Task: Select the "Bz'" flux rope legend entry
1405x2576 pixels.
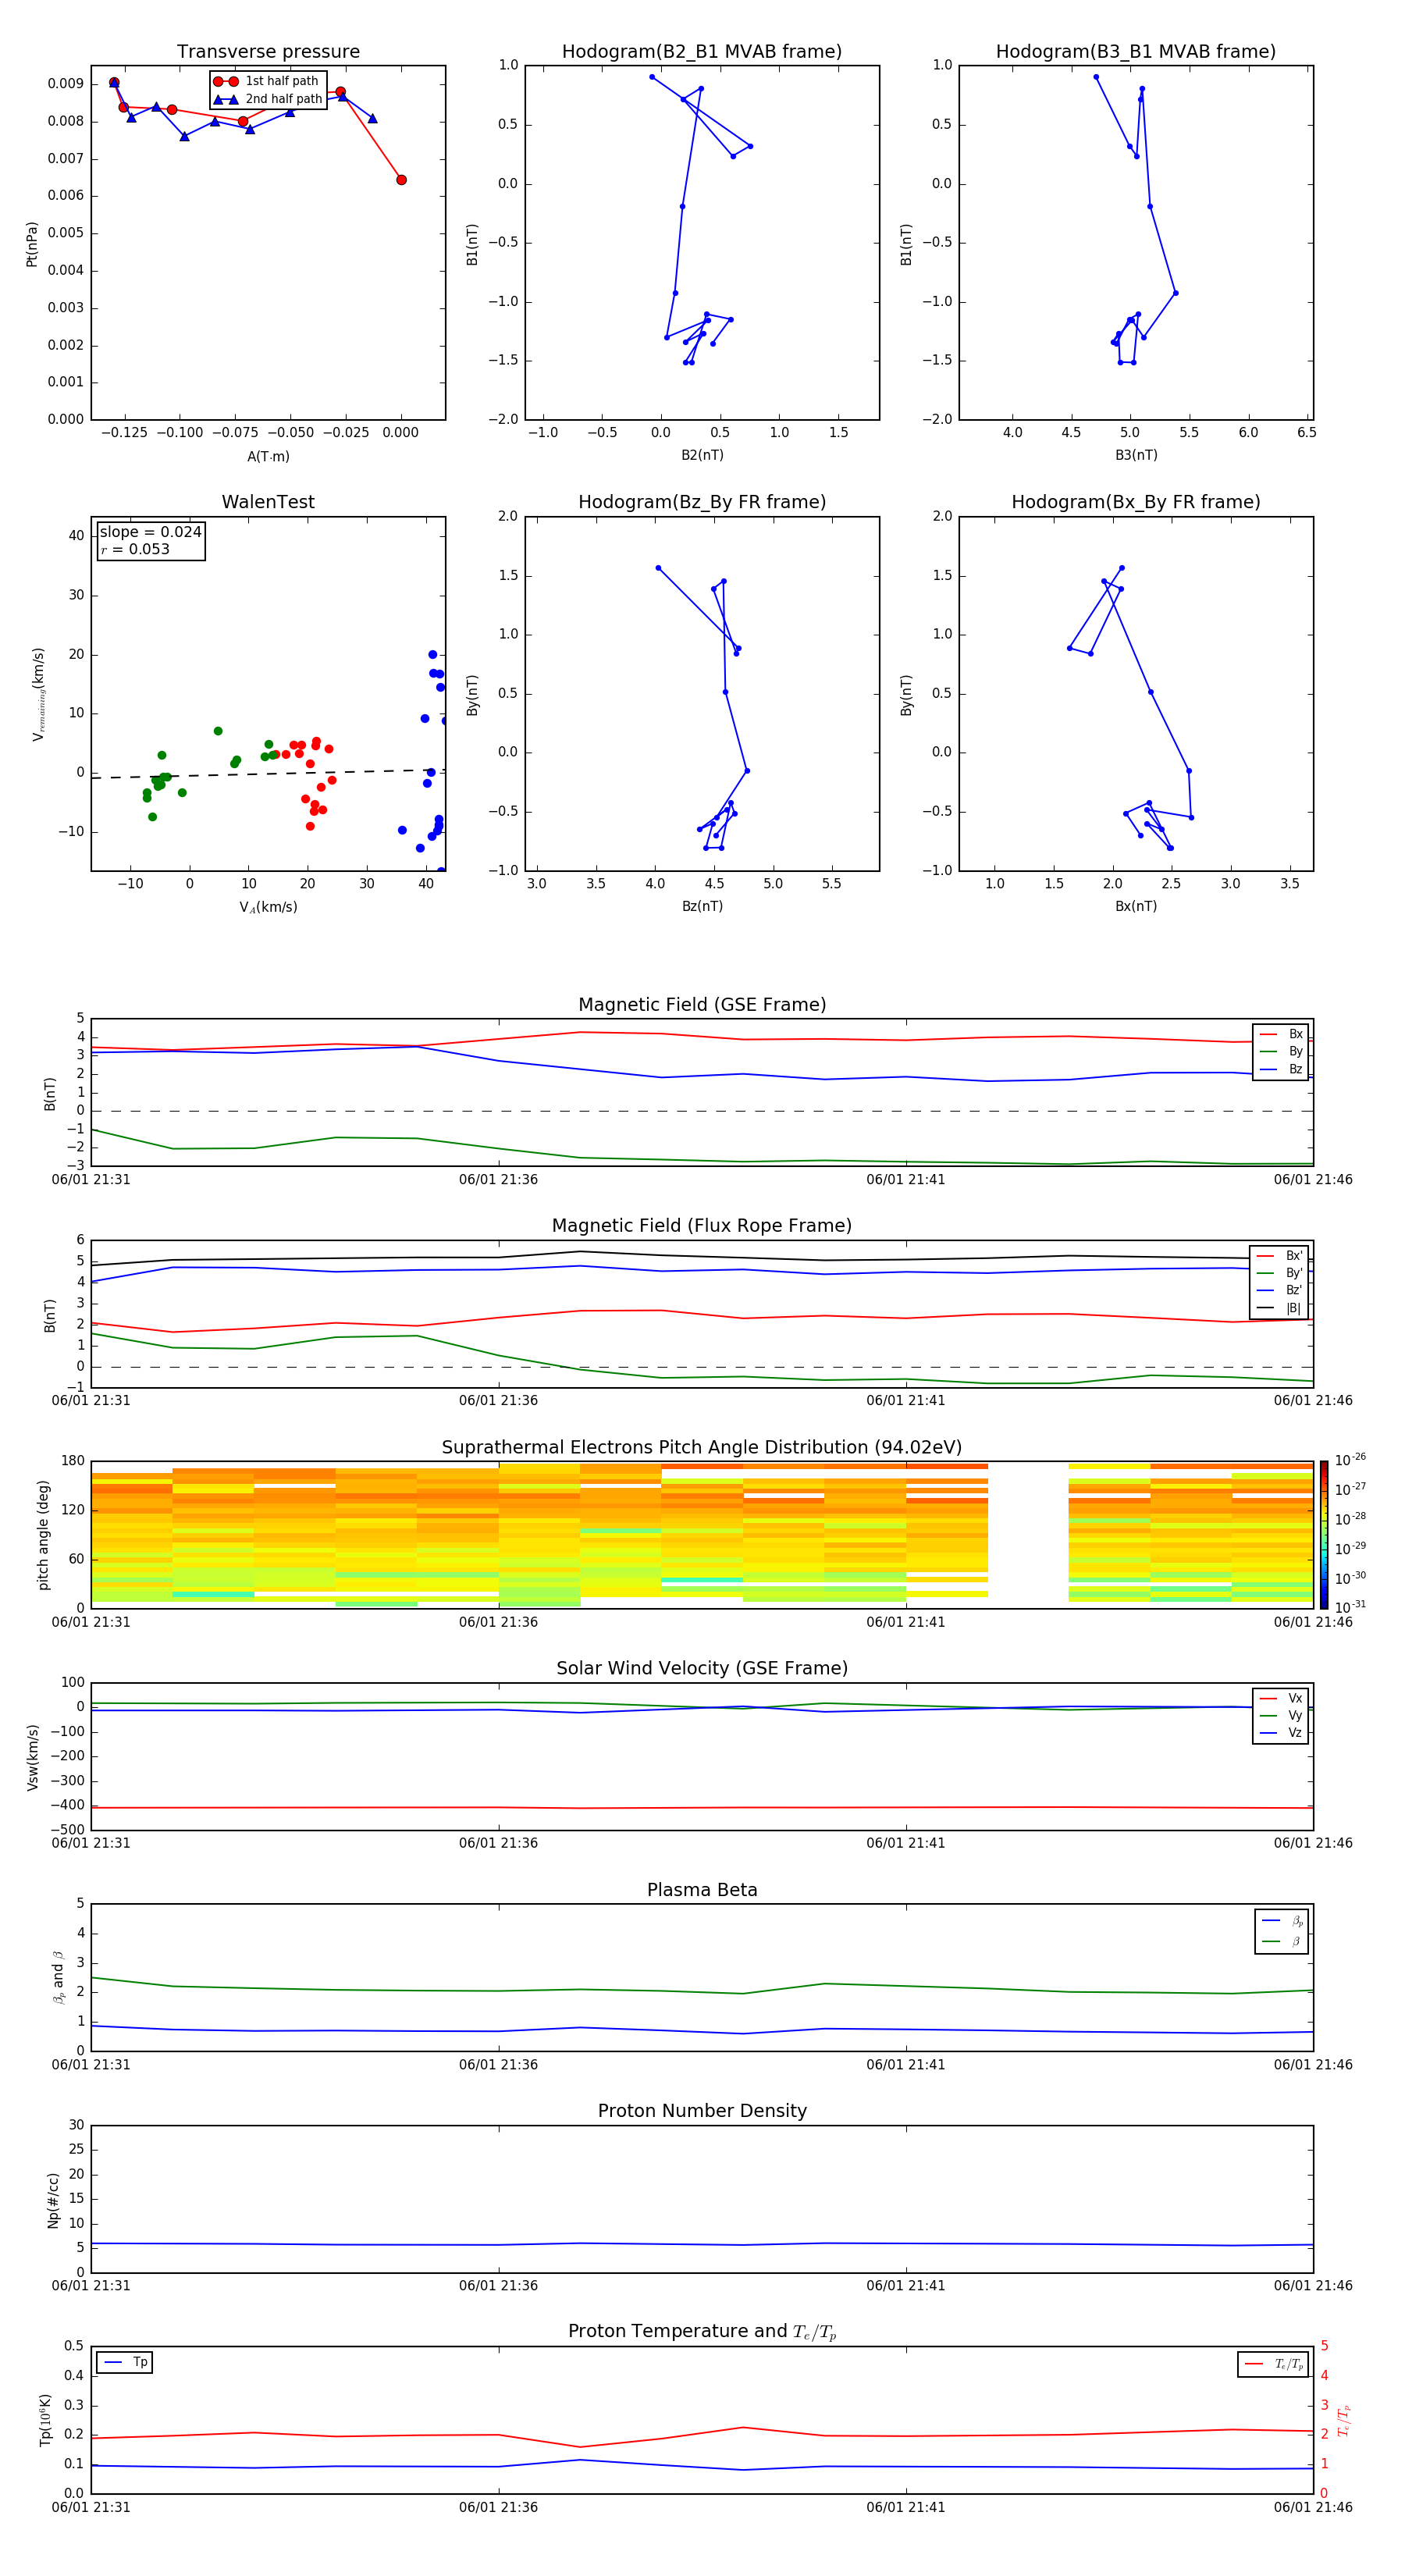Action: pos(1280,1291)
